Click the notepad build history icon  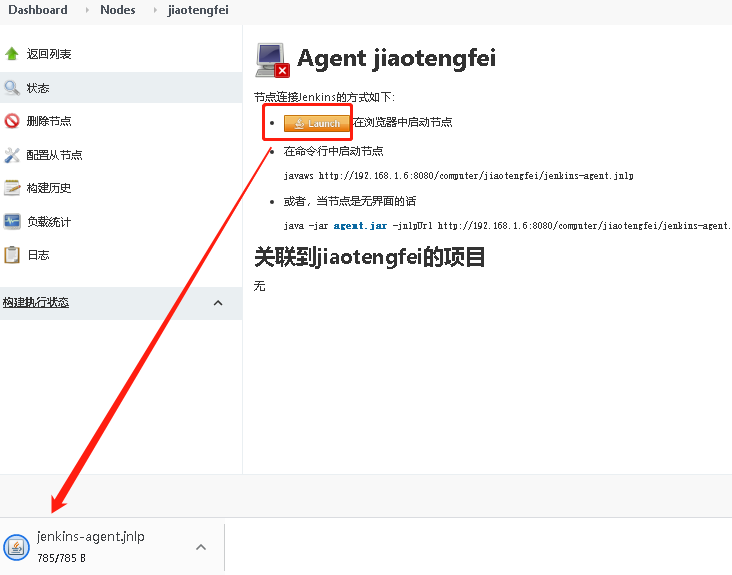[12, 188]
